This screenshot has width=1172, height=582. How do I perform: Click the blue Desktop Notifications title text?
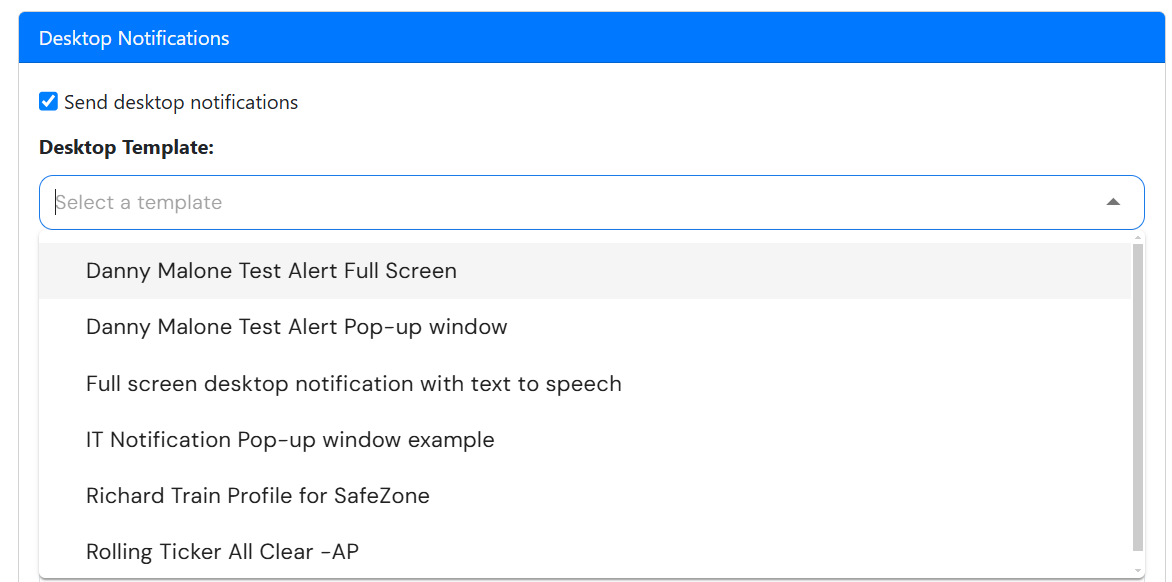[134, 38]
